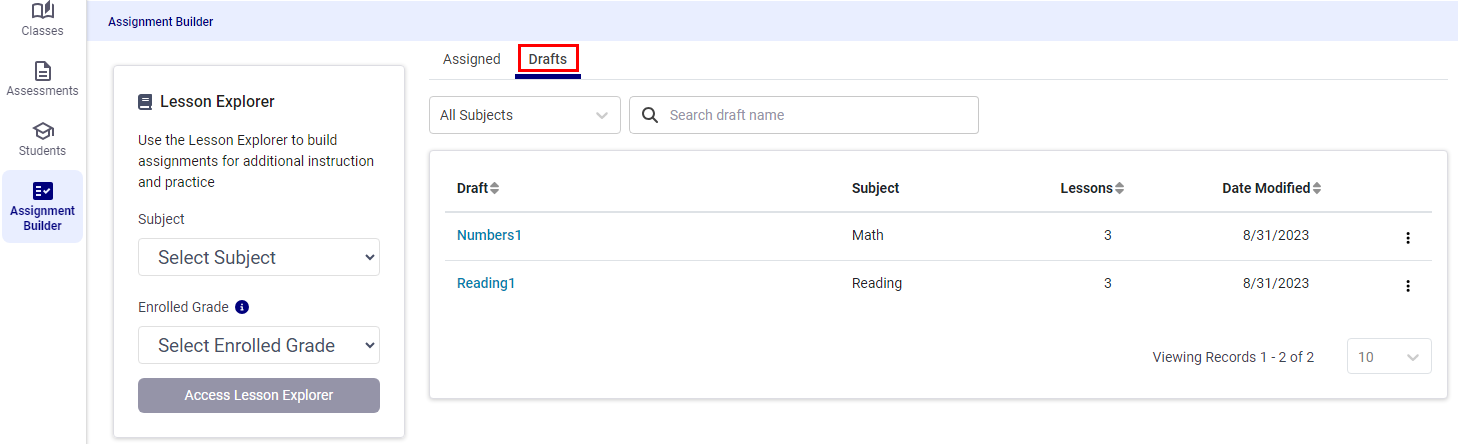Expand the Select Subject dropdown

point(259,257)
